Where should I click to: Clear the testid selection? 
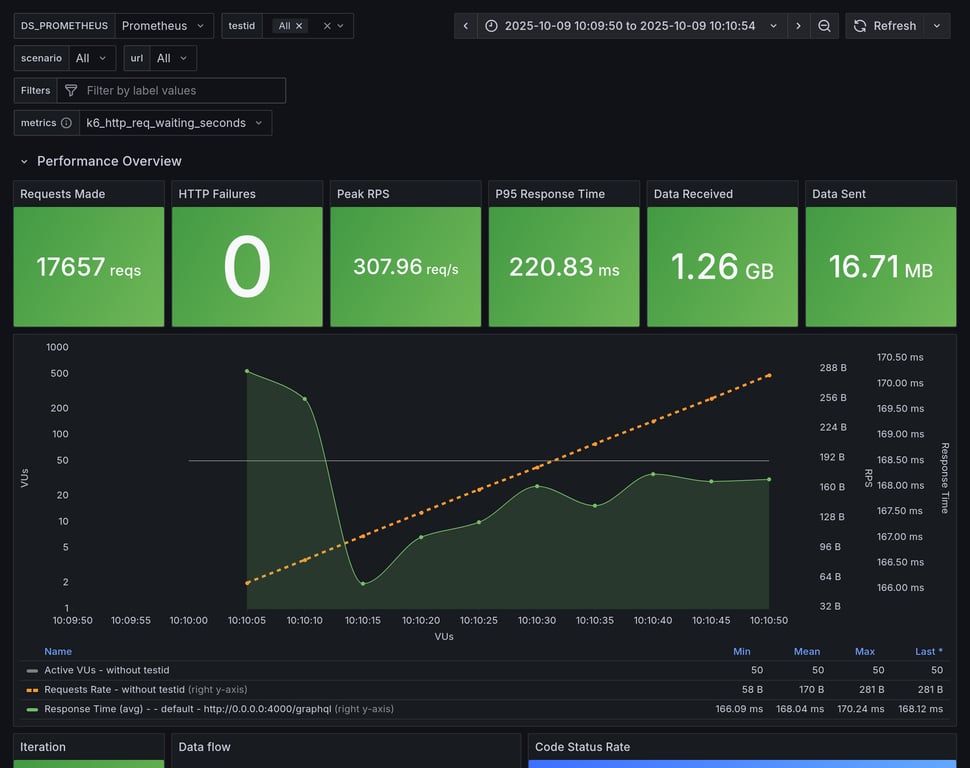tap(327, 26)
